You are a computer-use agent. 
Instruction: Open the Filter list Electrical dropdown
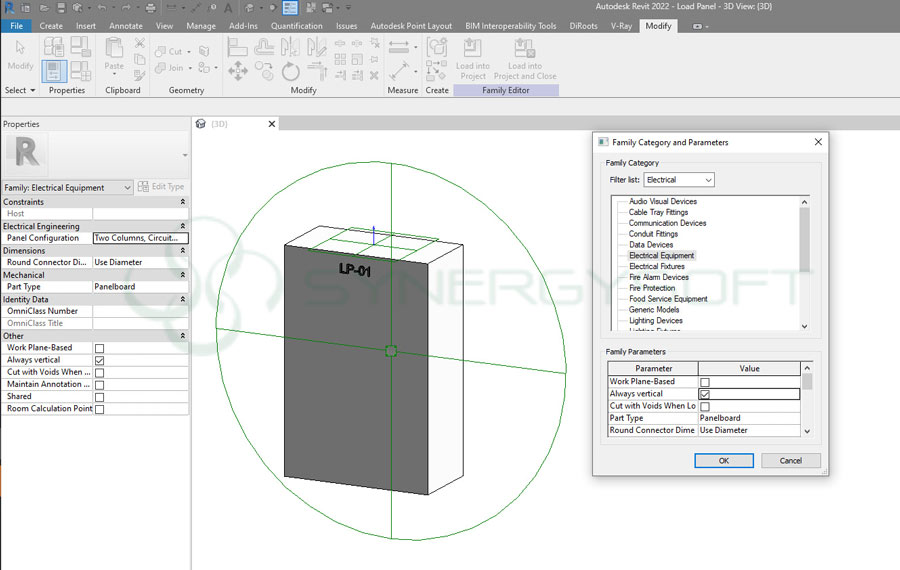679,180
